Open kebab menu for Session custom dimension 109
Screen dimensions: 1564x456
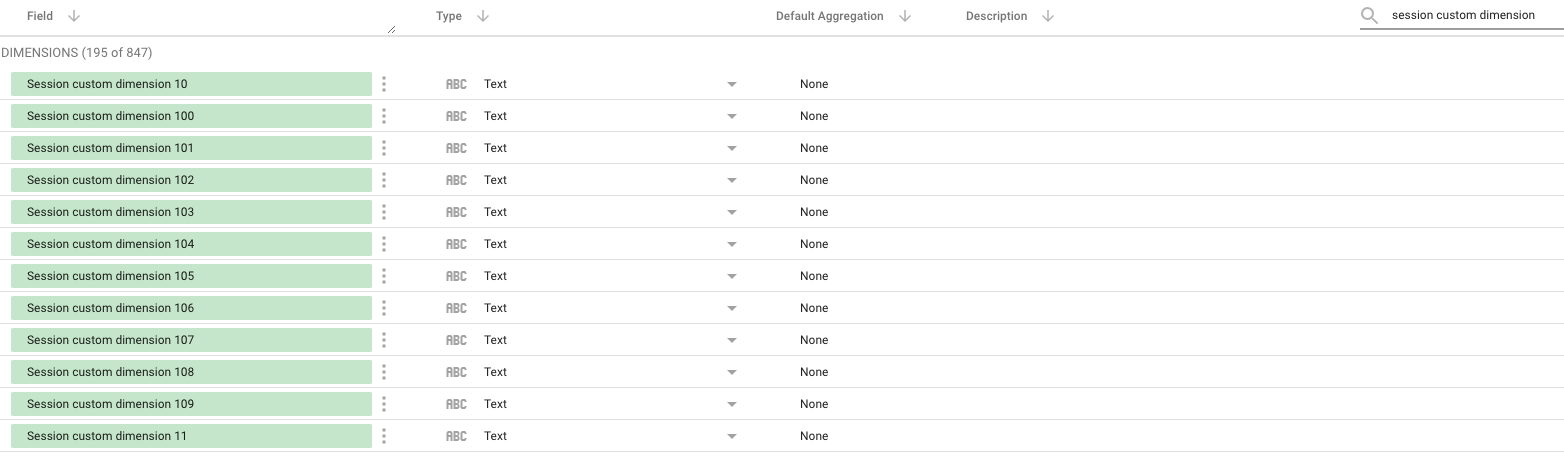384,404
